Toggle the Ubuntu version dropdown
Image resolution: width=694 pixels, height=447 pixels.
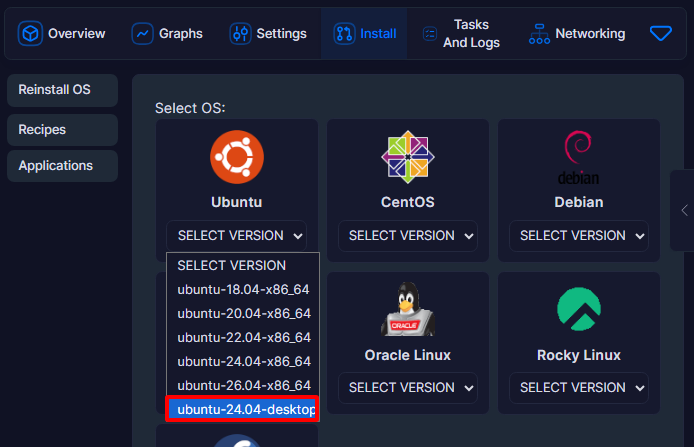237,235
